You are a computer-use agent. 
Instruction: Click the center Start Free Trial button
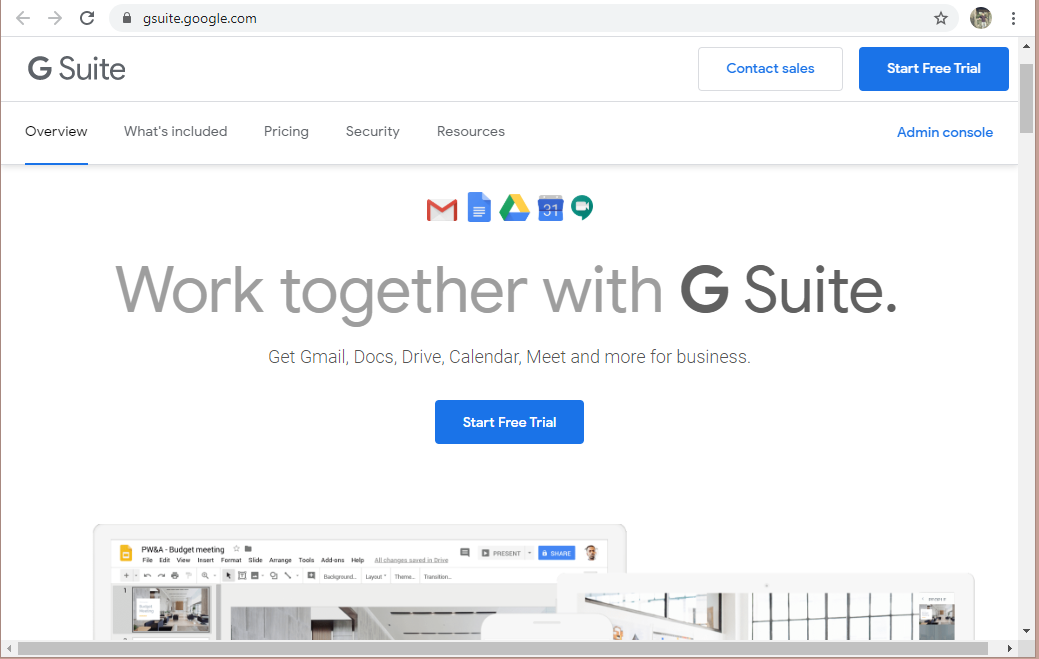tap(509, 422)
